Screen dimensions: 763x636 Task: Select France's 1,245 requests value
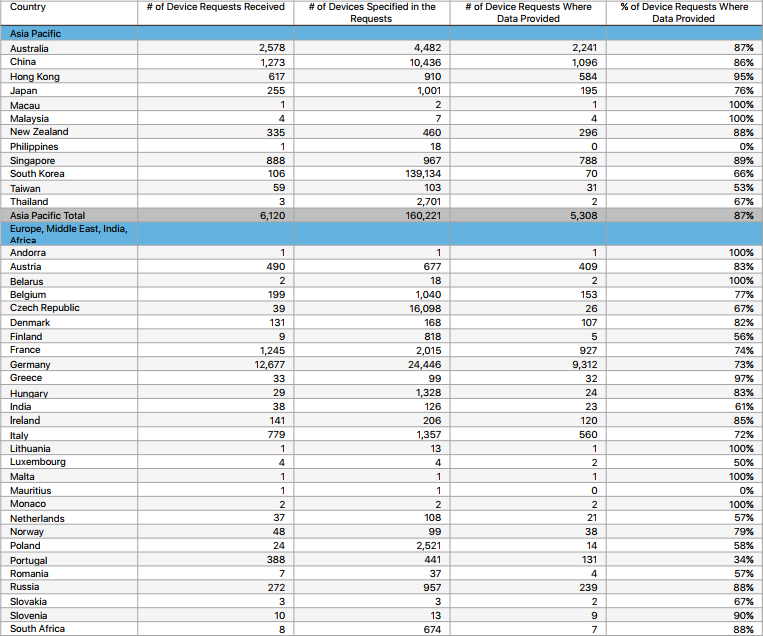[272, 350]
